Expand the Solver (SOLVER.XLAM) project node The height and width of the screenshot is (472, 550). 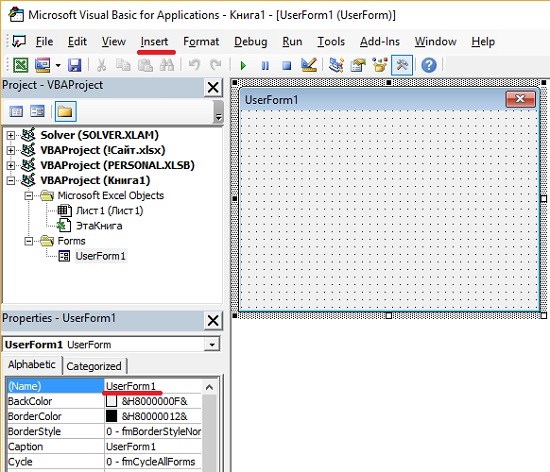click(x=11, y=135)
